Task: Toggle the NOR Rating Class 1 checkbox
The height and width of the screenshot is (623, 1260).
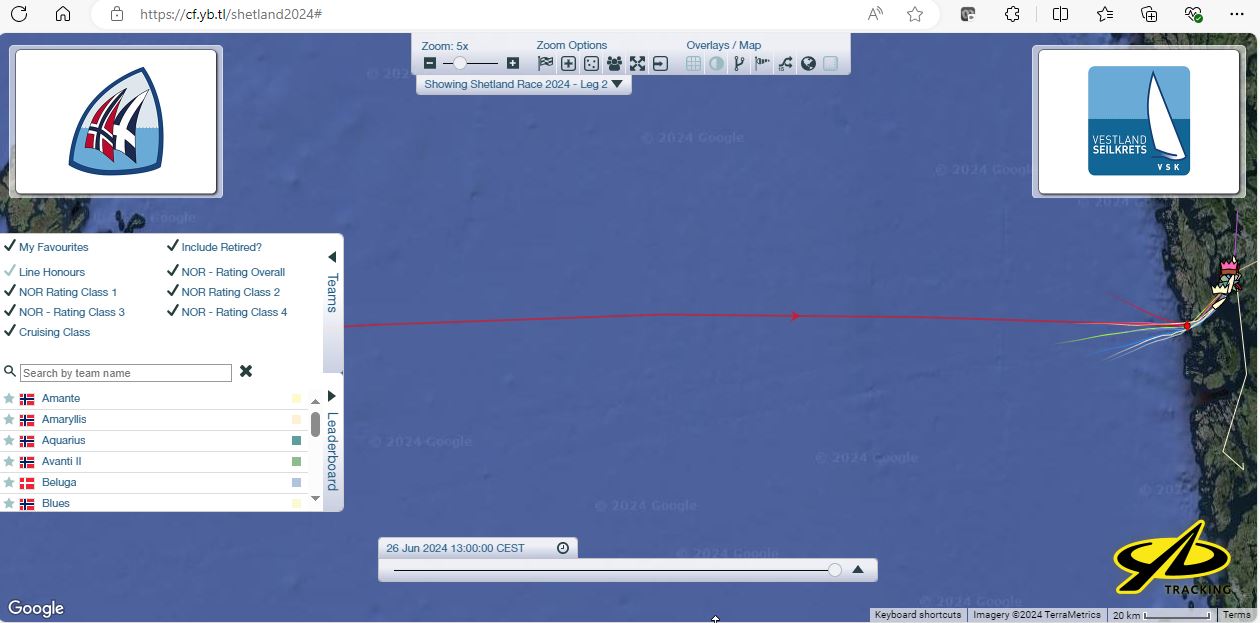Action: 10,291
